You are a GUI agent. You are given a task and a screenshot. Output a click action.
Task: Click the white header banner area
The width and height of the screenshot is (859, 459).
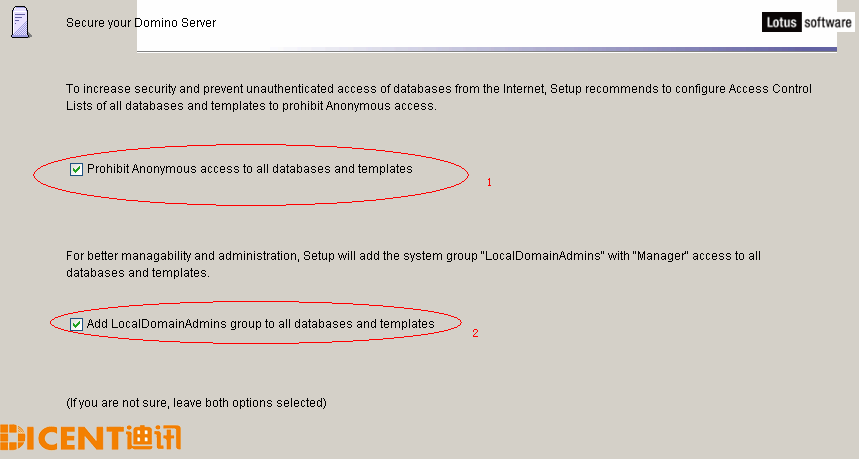486,24
